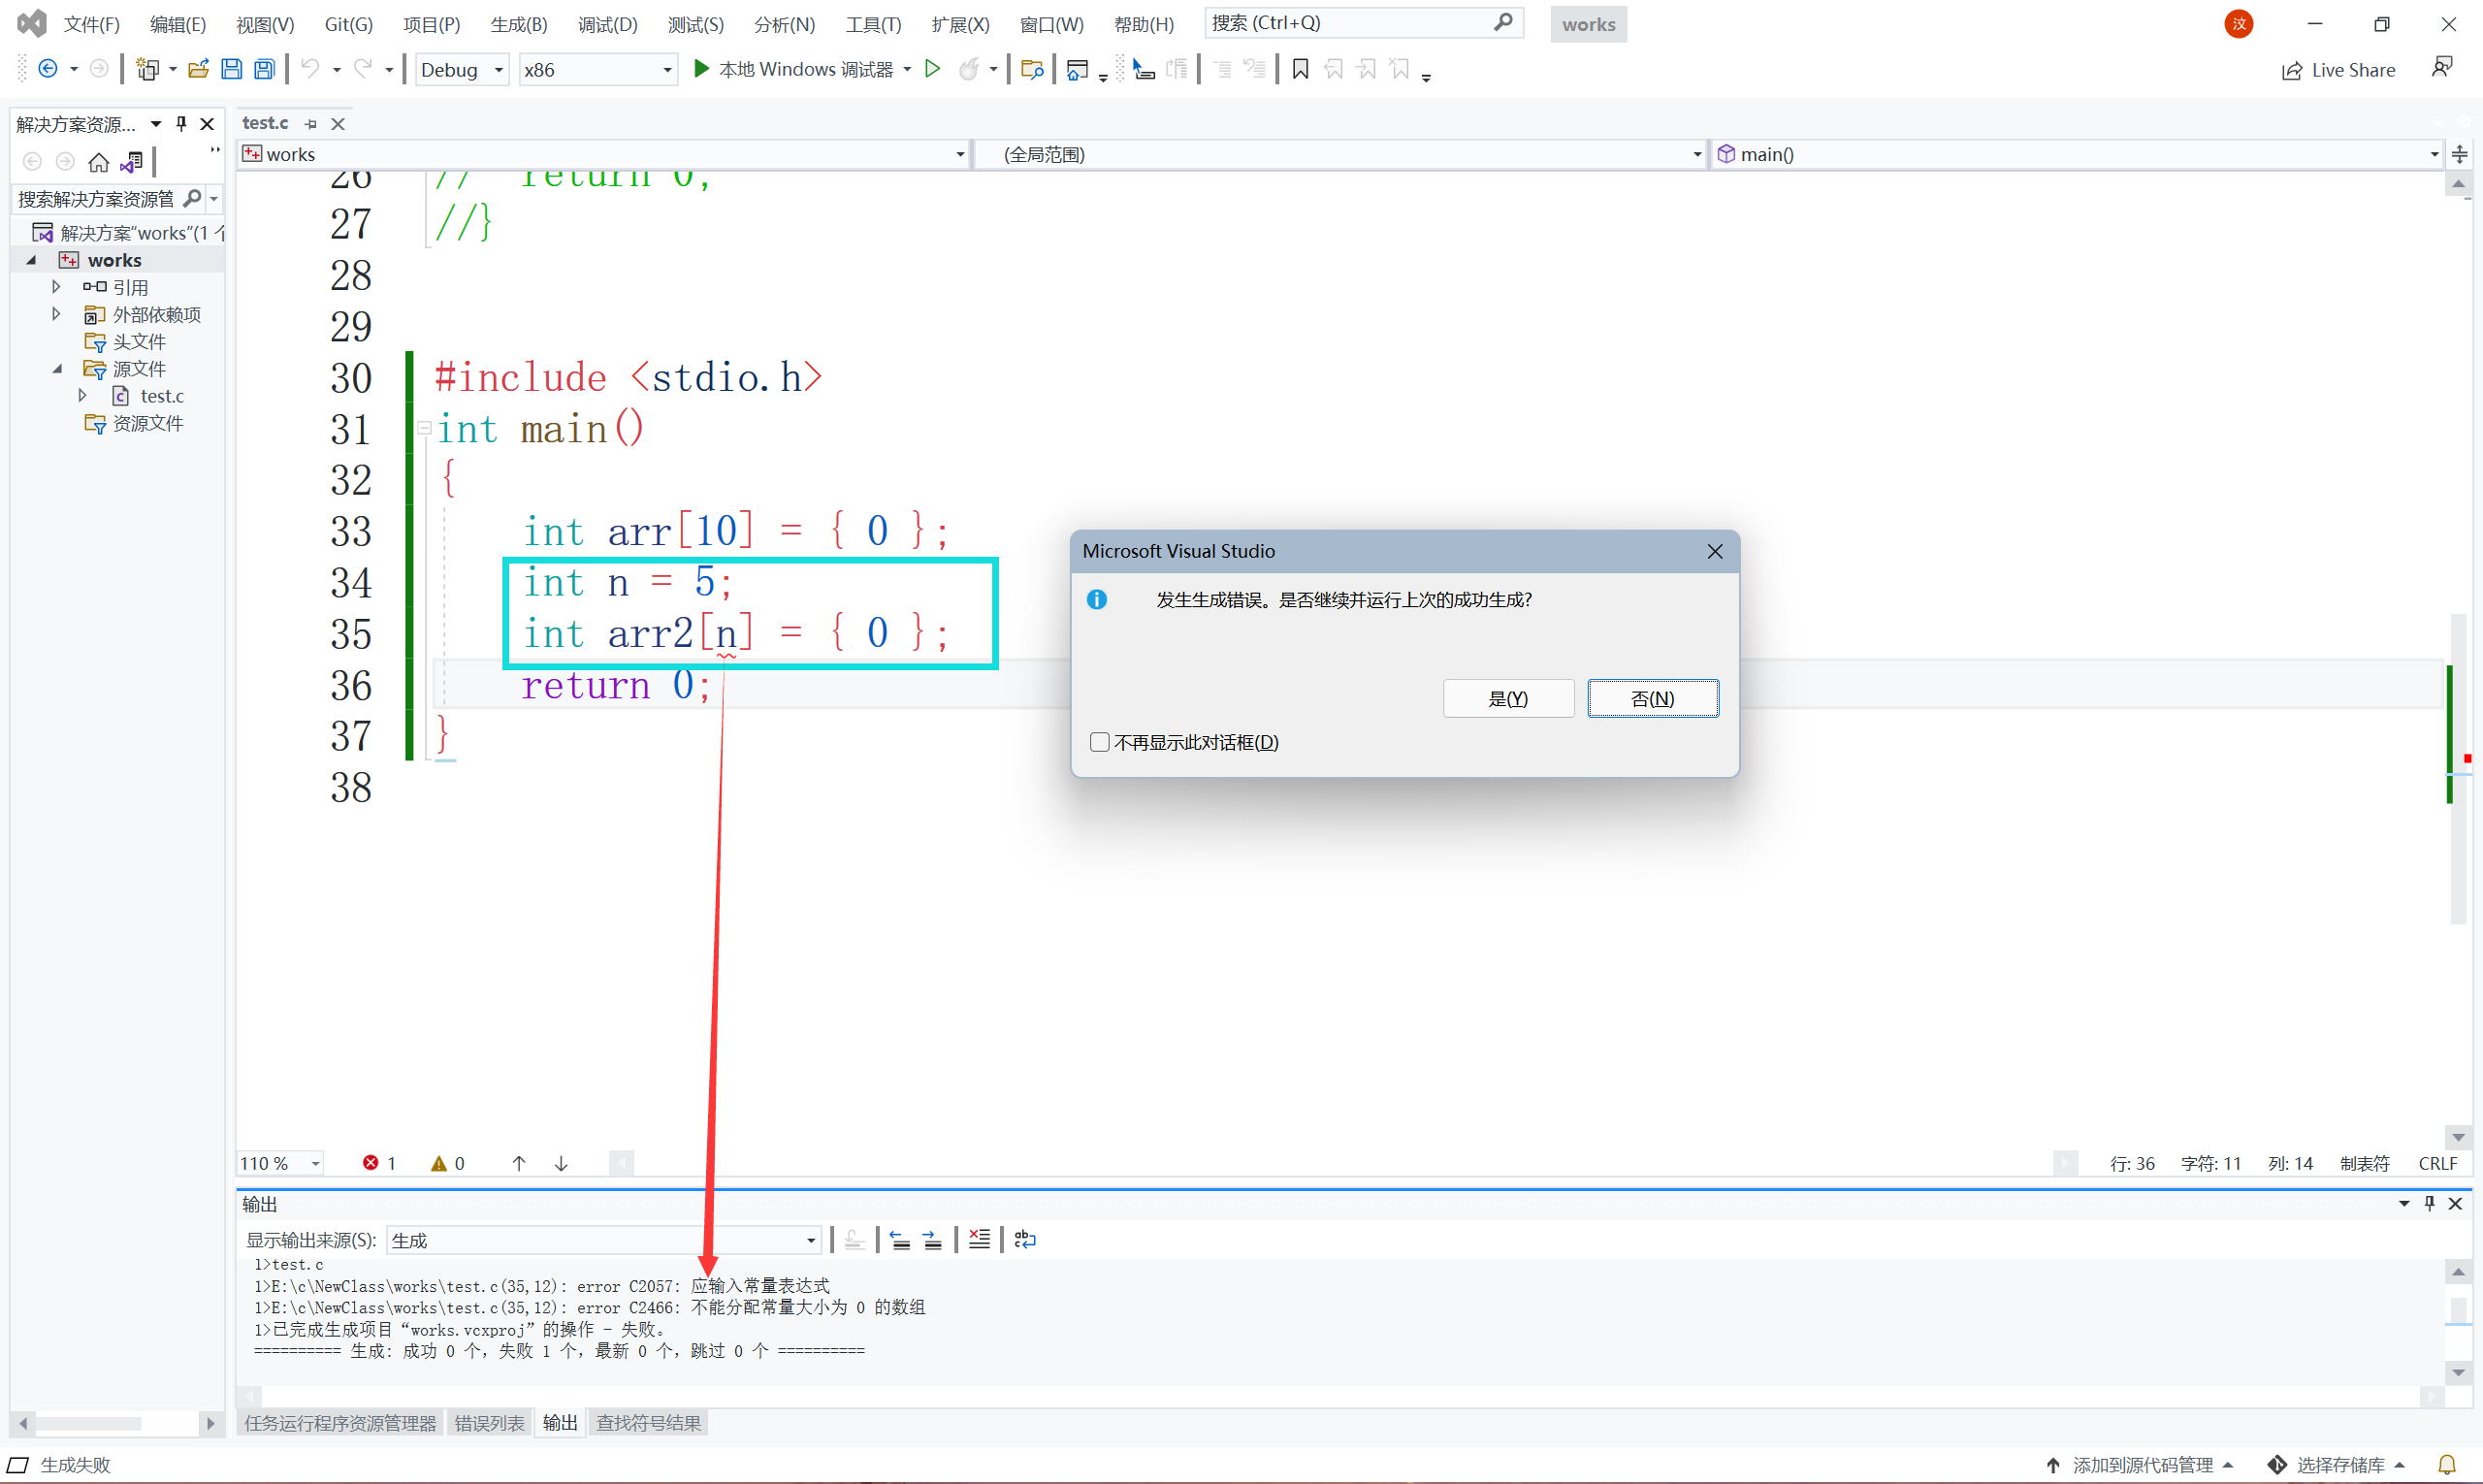Image resolution: width=2483 pixels, height=1484 pixels.
Task: Clear all output in output panel
Action: pos(979,1240)
